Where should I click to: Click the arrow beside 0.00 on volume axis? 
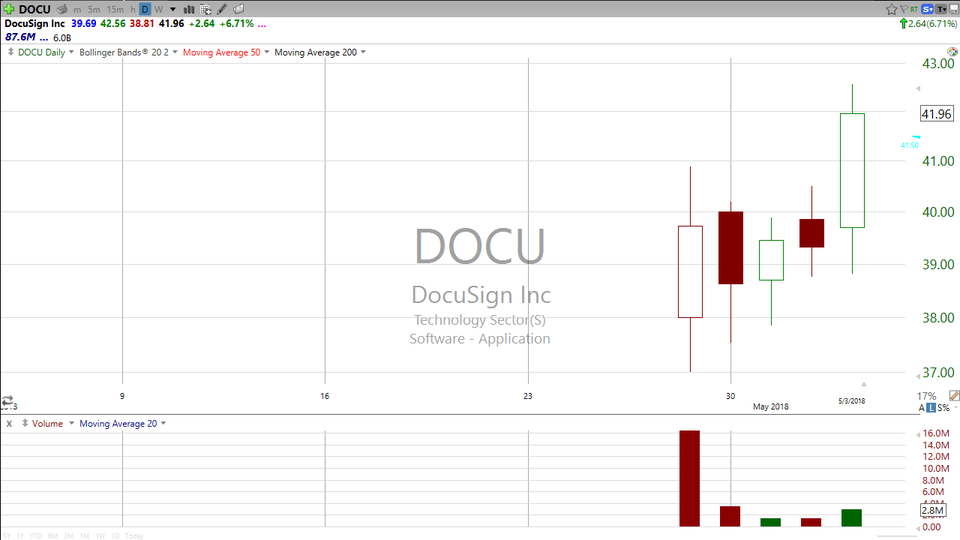click(918, 528)
